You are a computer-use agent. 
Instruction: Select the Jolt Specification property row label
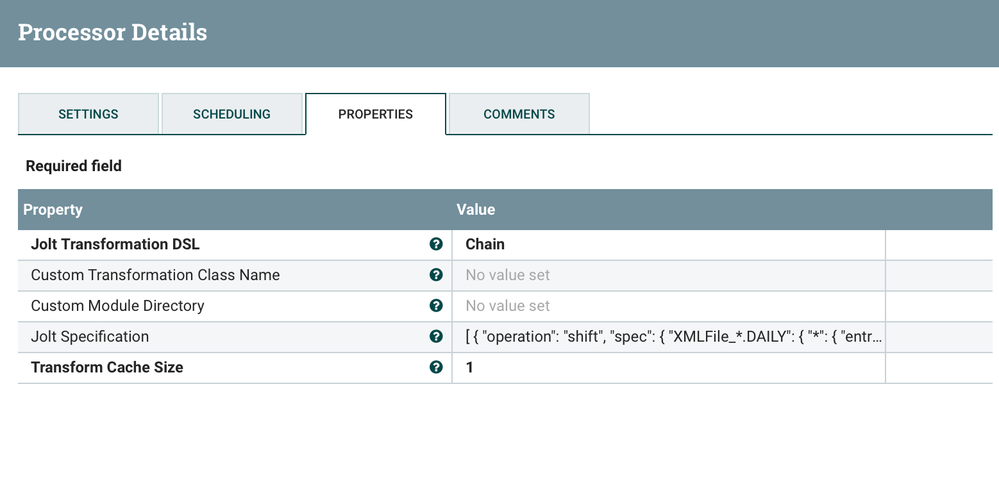click(x=90, y=337)
